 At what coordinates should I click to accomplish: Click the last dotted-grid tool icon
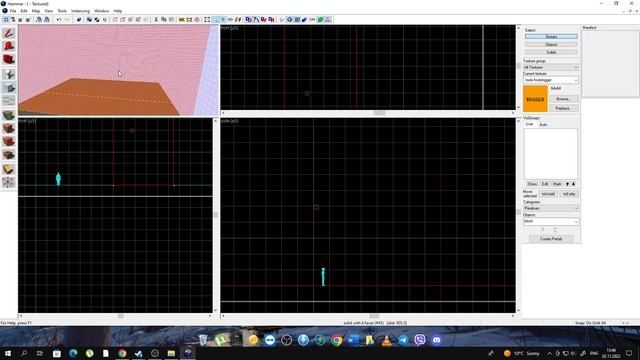point(9,182)
